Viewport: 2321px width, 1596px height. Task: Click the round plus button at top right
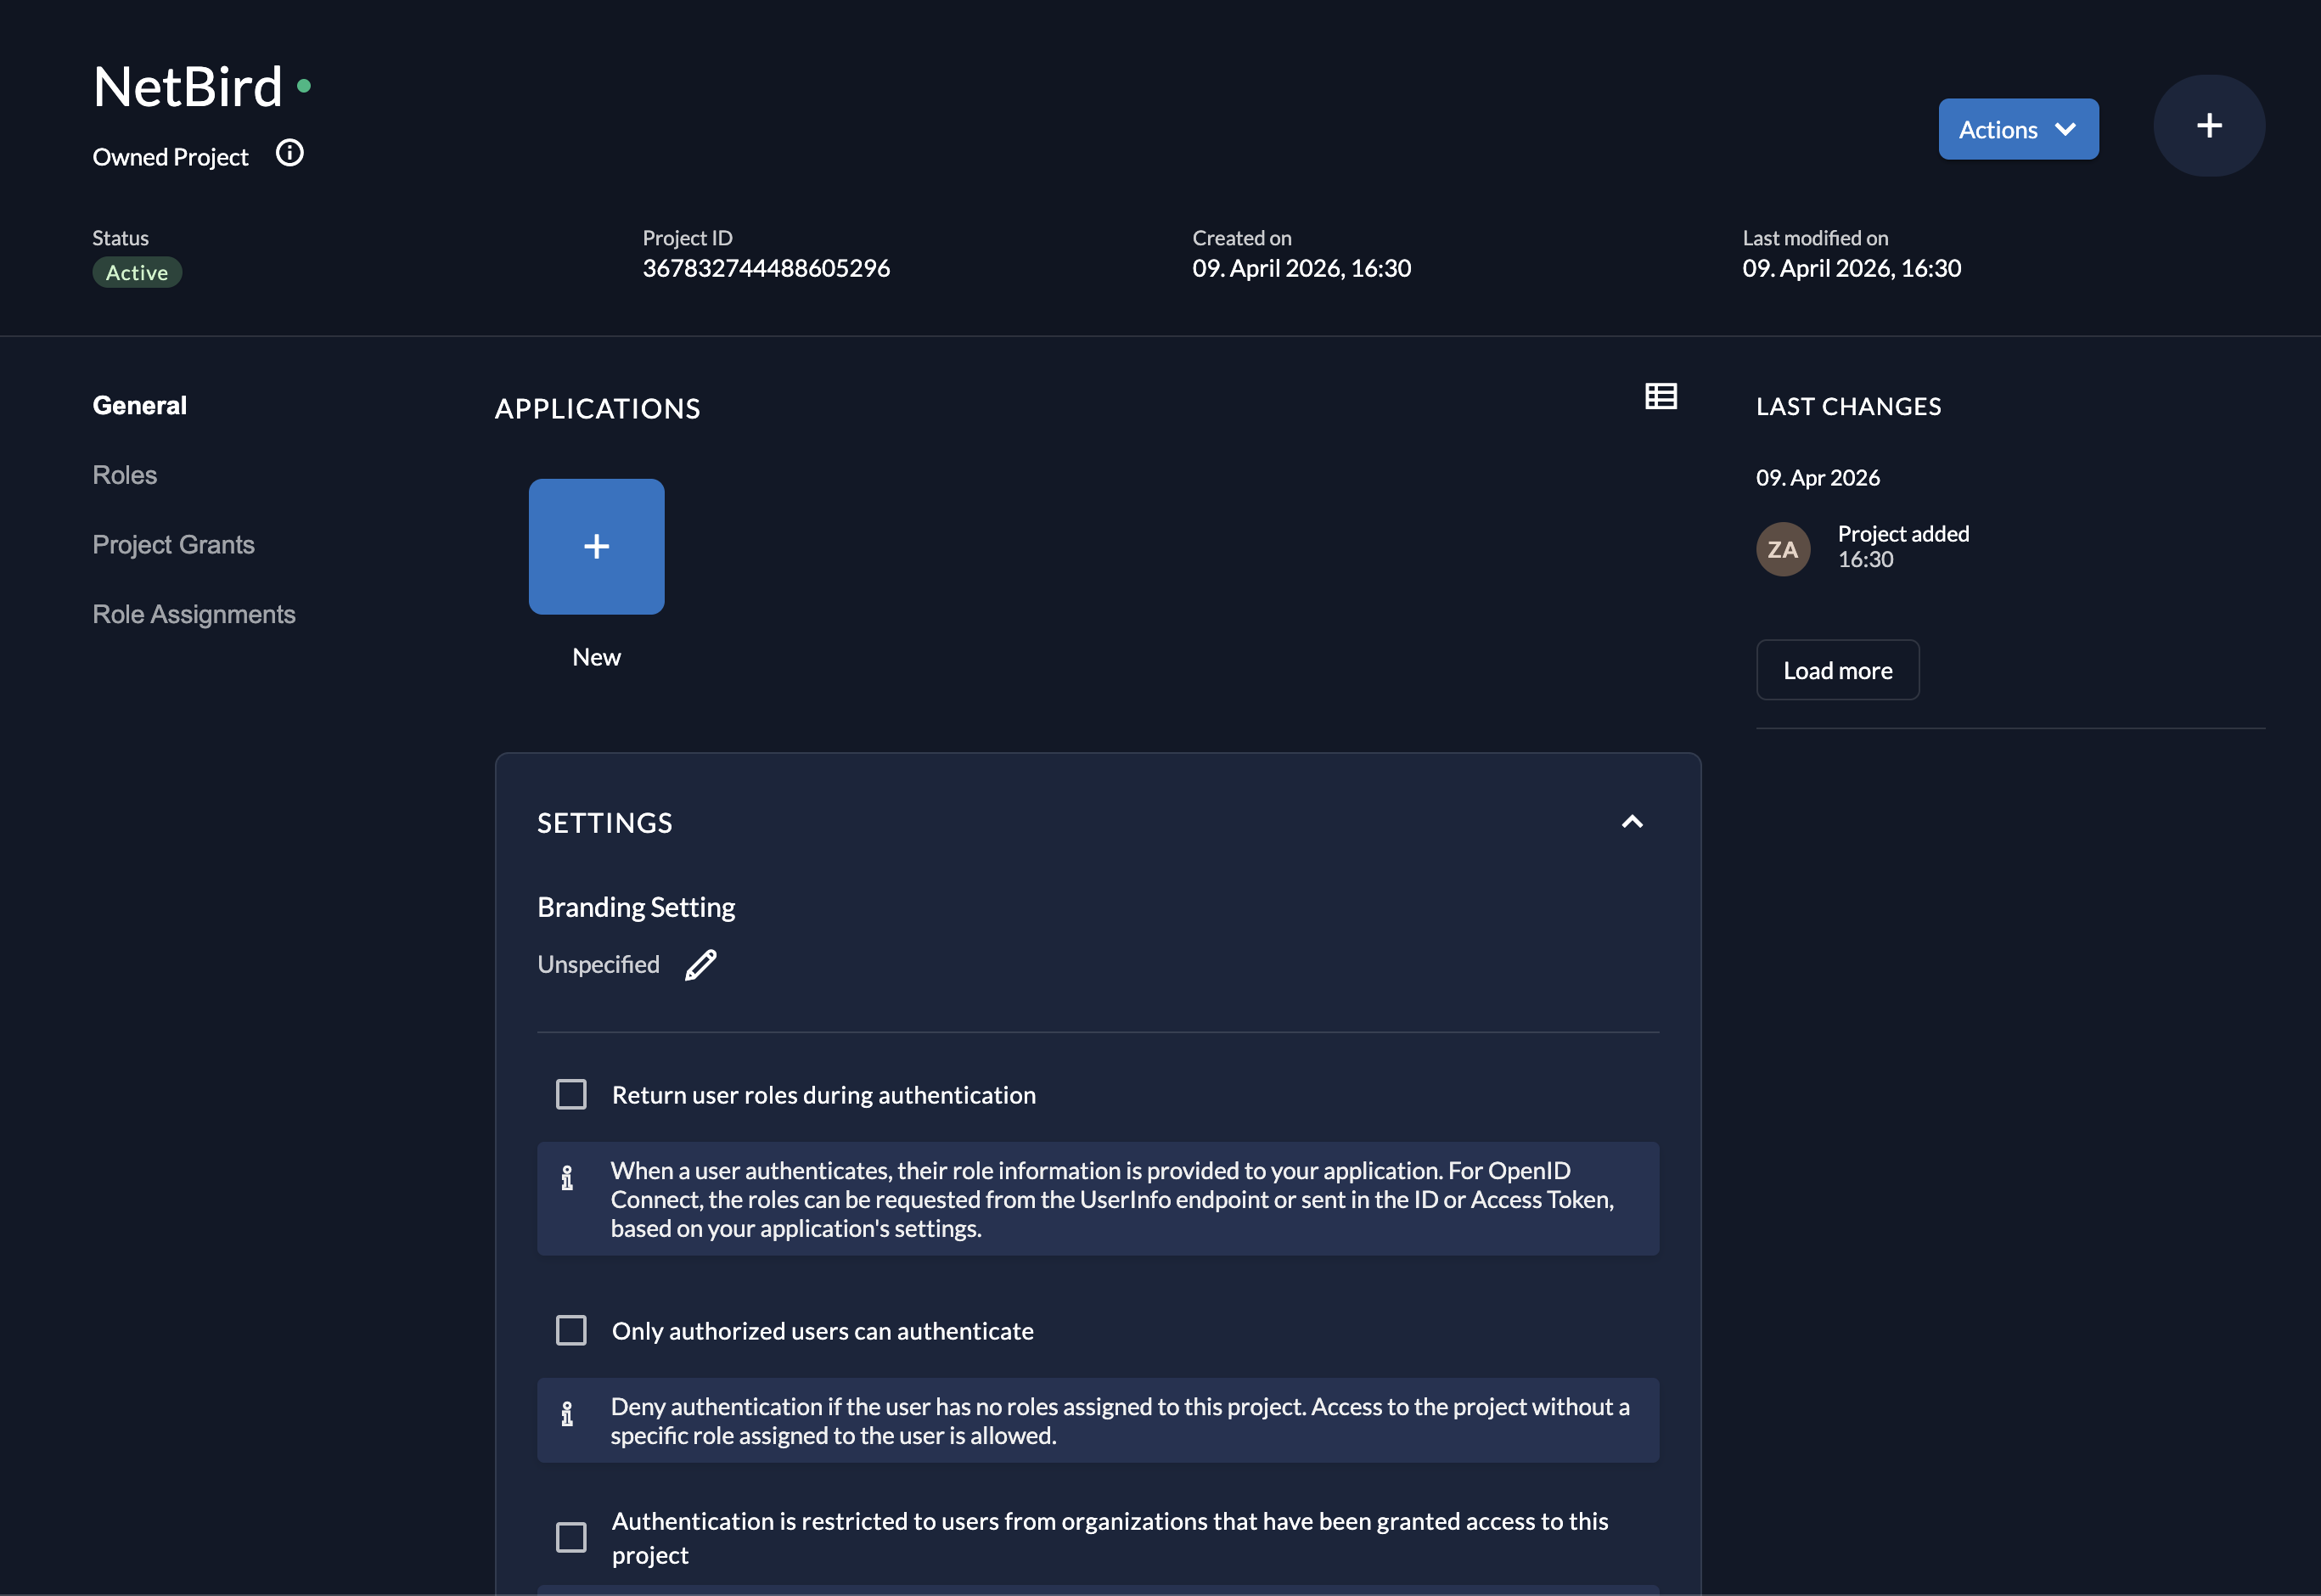click(x=2208, y=126)
